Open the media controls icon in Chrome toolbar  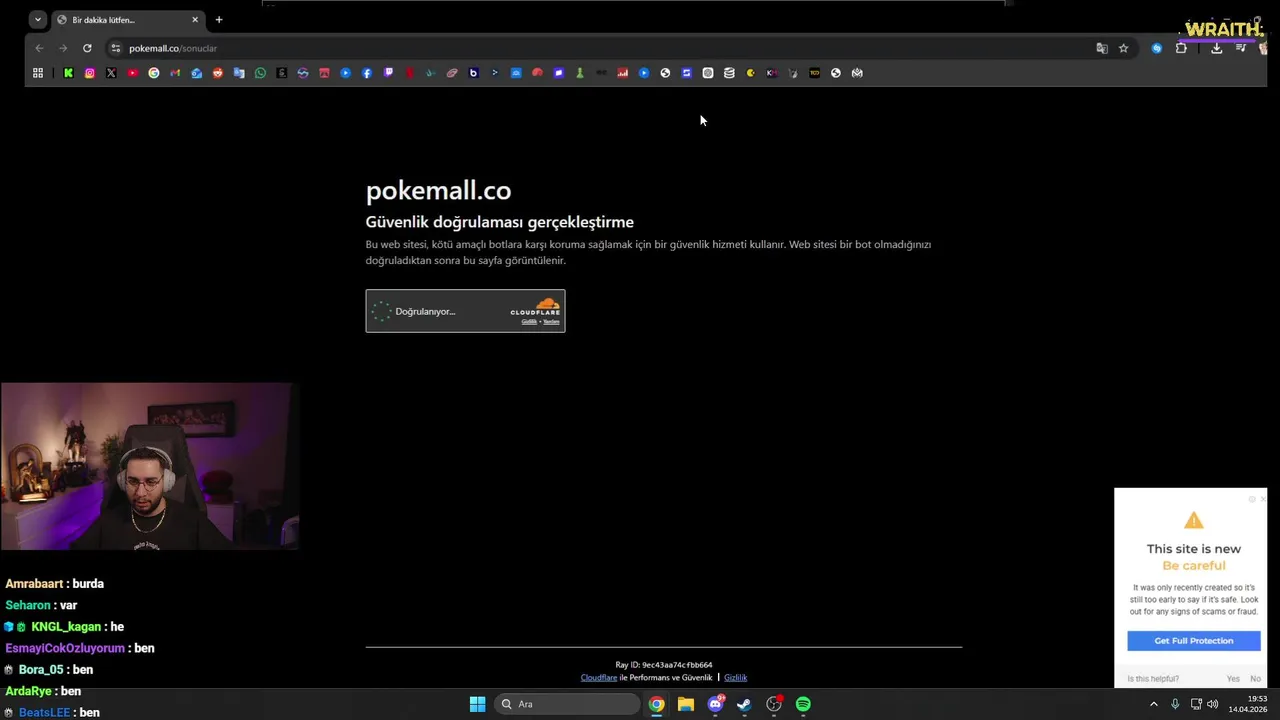[x=1241, y=48]
